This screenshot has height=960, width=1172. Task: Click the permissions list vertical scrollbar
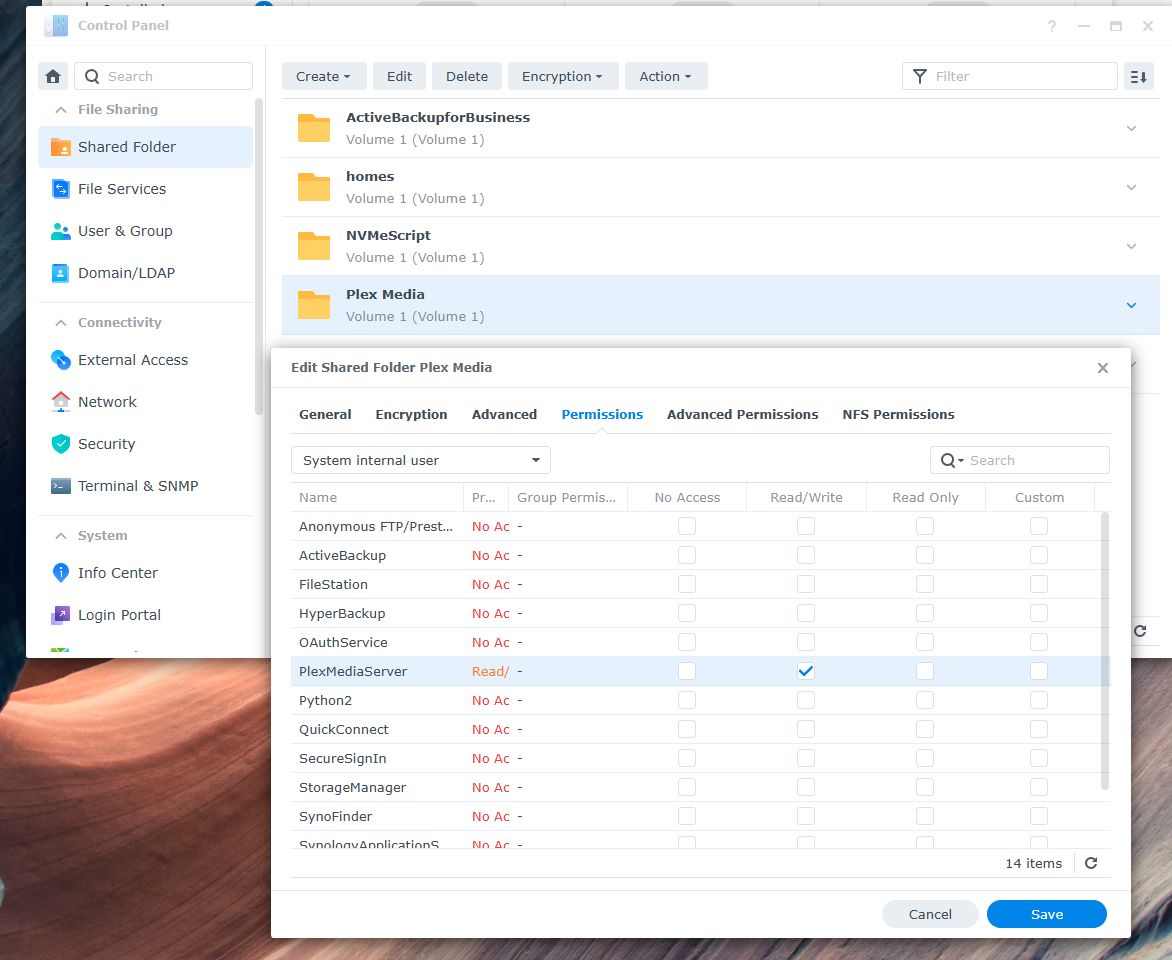pyautogui.click(x=1105, y=650)
